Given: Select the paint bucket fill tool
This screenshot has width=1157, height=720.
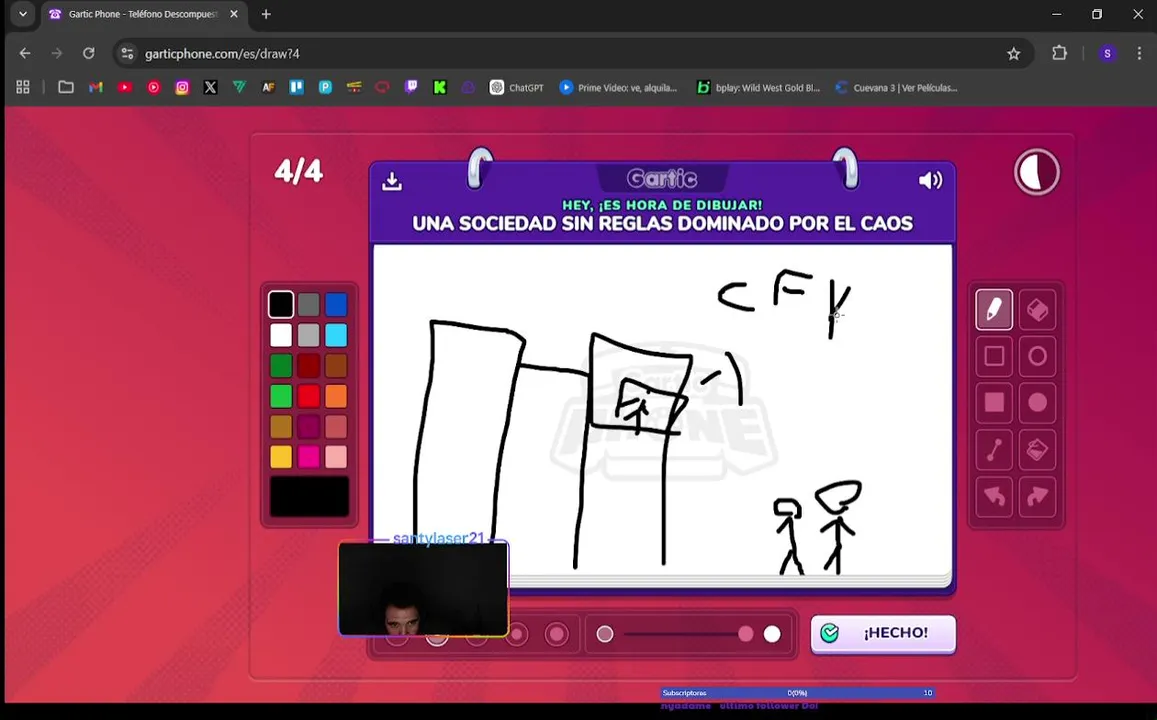Looking at the screenshot, I should click(1037, 450).
